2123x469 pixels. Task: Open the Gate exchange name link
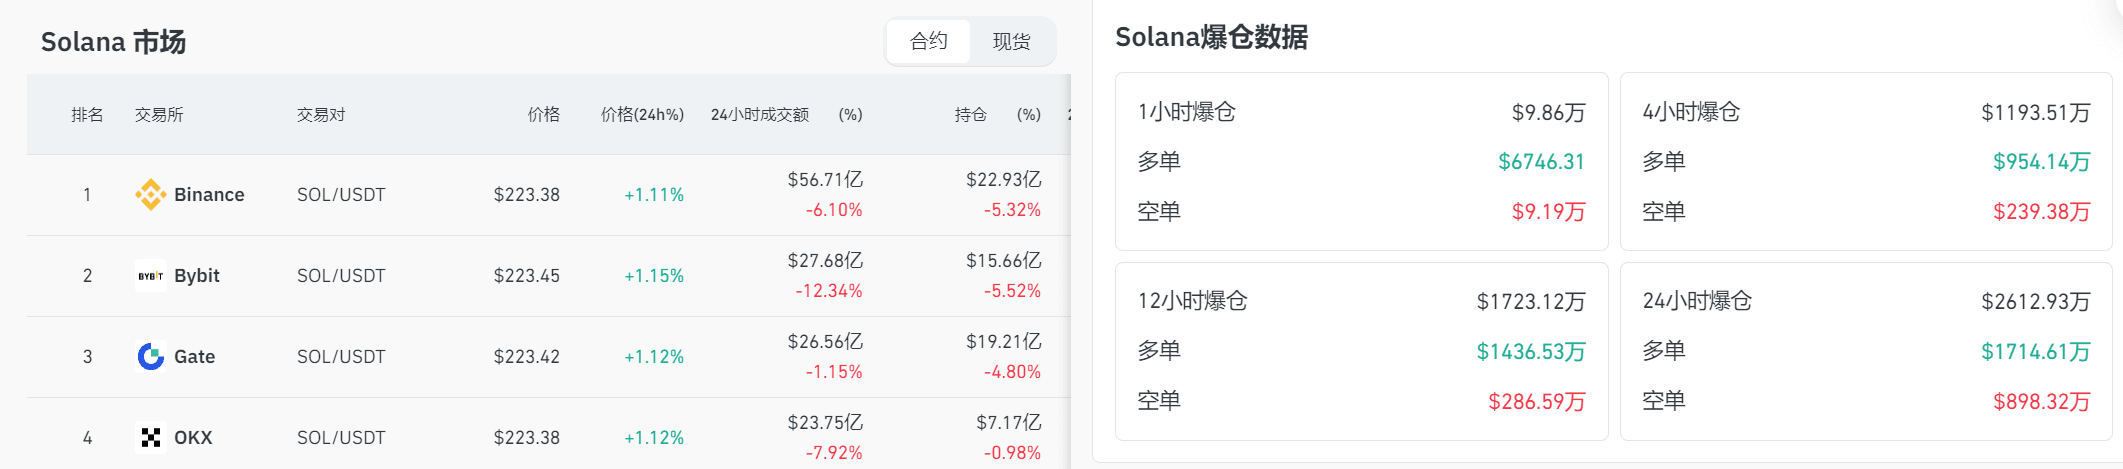click(x=194, y=356)
